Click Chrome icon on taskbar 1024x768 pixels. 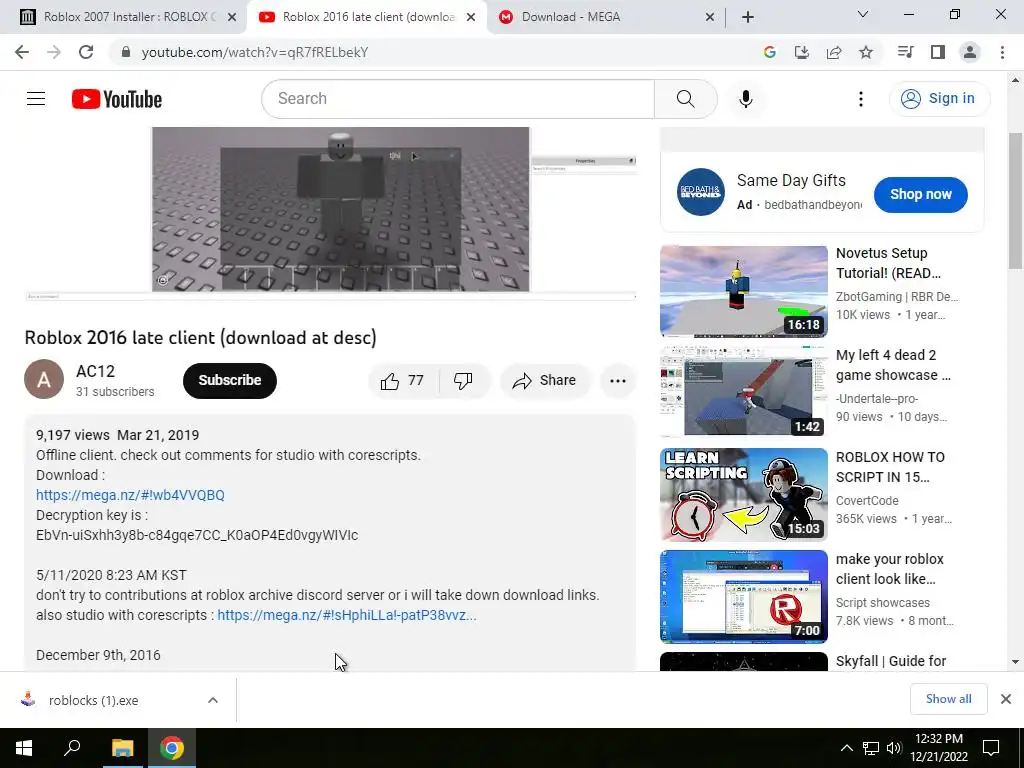click(x=172, y=748)
